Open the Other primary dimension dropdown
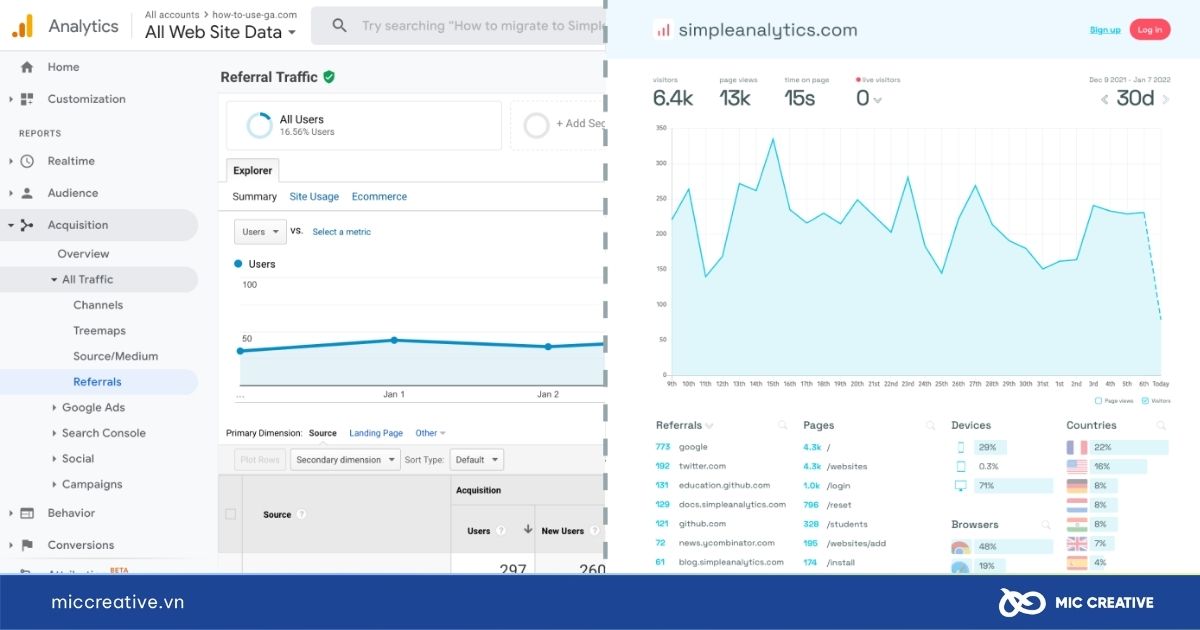1200x630 pixels. (431, 433)
